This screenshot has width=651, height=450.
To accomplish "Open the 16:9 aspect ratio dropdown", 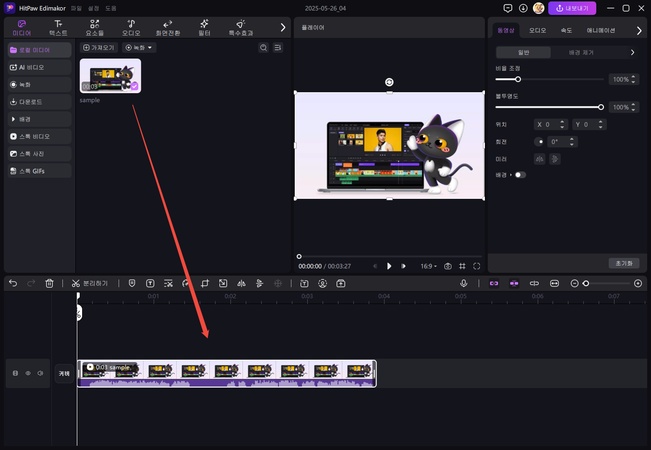I will click(x=429, y=266).
